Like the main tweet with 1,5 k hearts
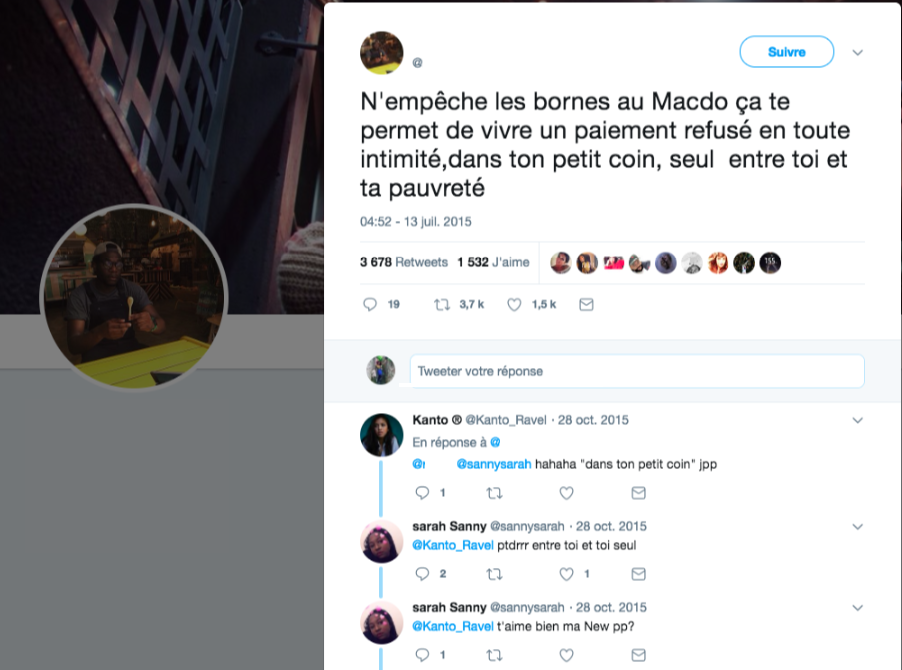Screen dimensions: 902x670 [x=514, y=304]
